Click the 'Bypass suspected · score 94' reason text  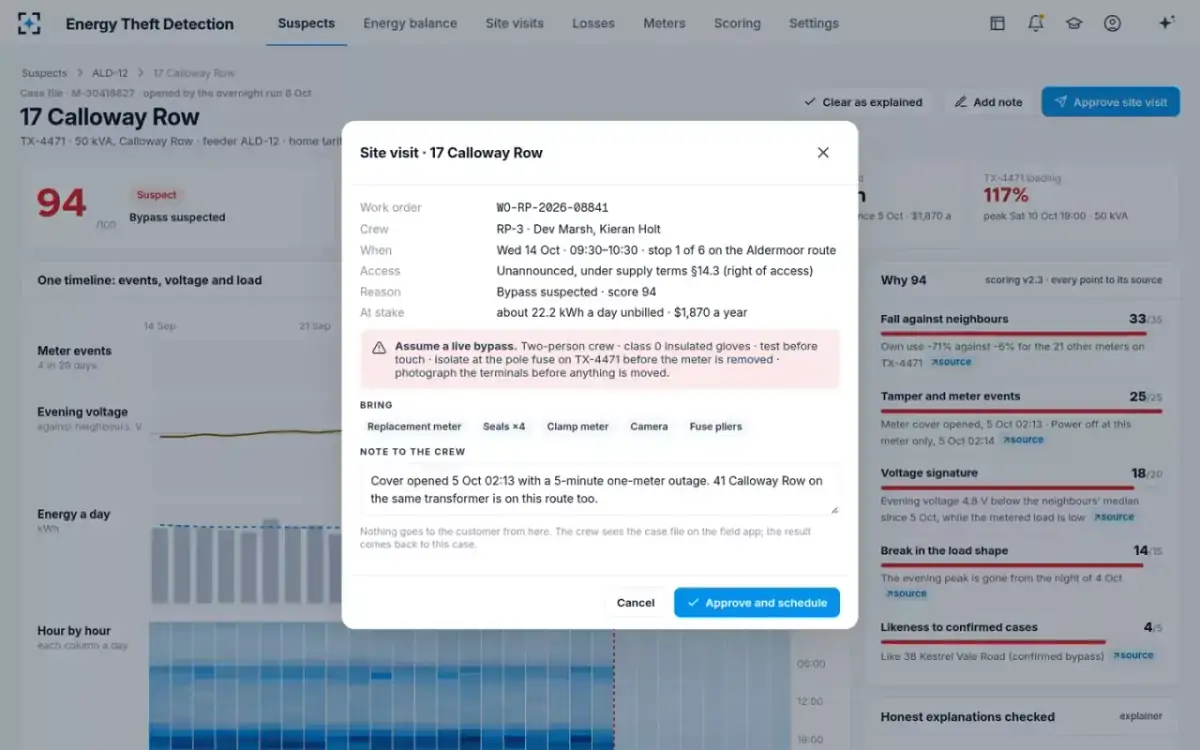pyautogui.click(x=576, y=292)
